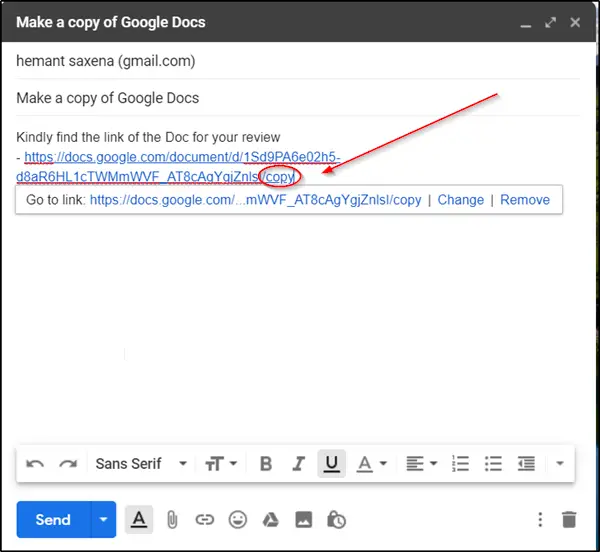Toggle bold formatting

coord(266,464)
